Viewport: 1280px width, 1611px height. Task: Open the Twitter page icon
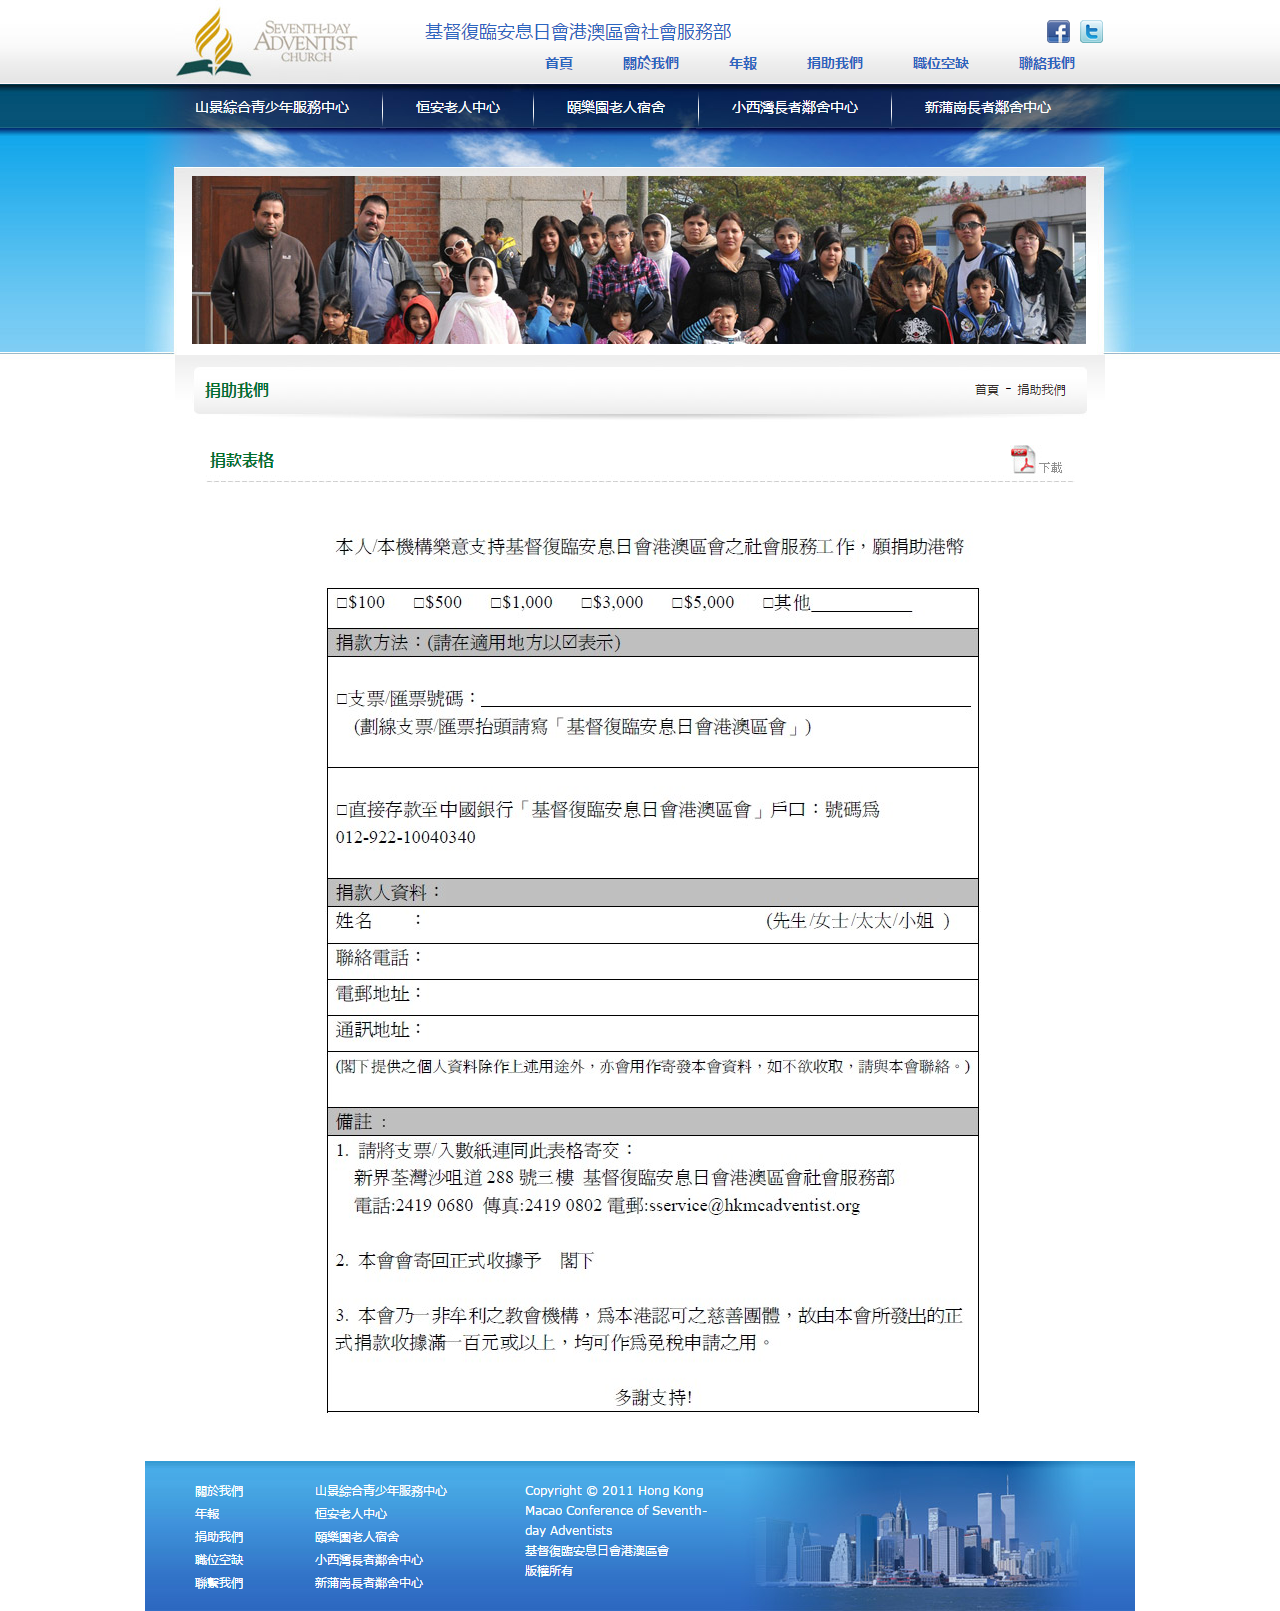coord(1091,32)
